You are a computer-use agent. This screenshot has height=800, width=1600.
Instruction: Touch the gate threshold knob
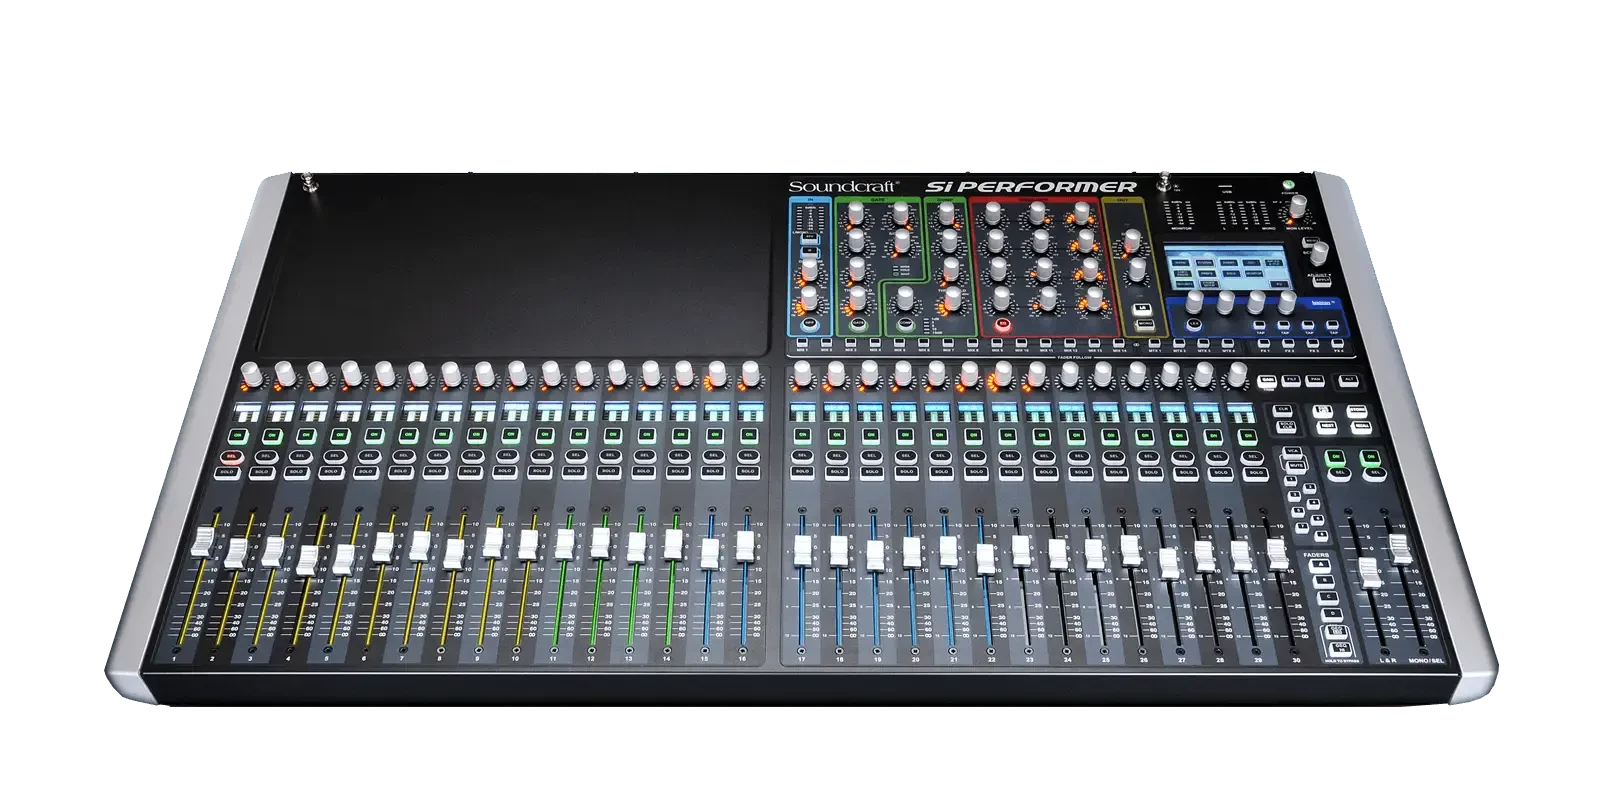857,297
